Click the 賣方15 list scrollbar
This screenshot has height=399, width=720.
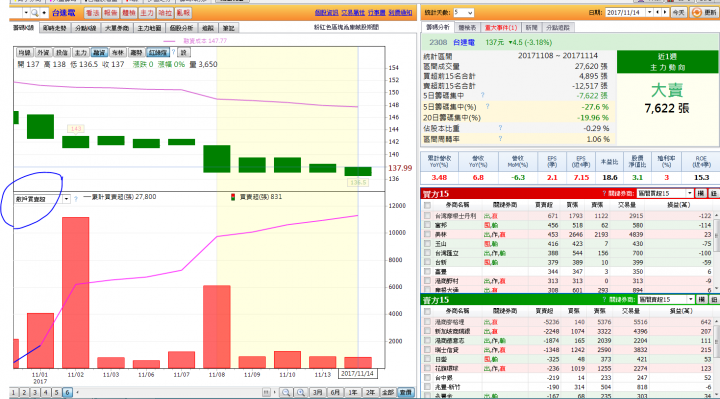pyautogui.click(x=717, y=357)
